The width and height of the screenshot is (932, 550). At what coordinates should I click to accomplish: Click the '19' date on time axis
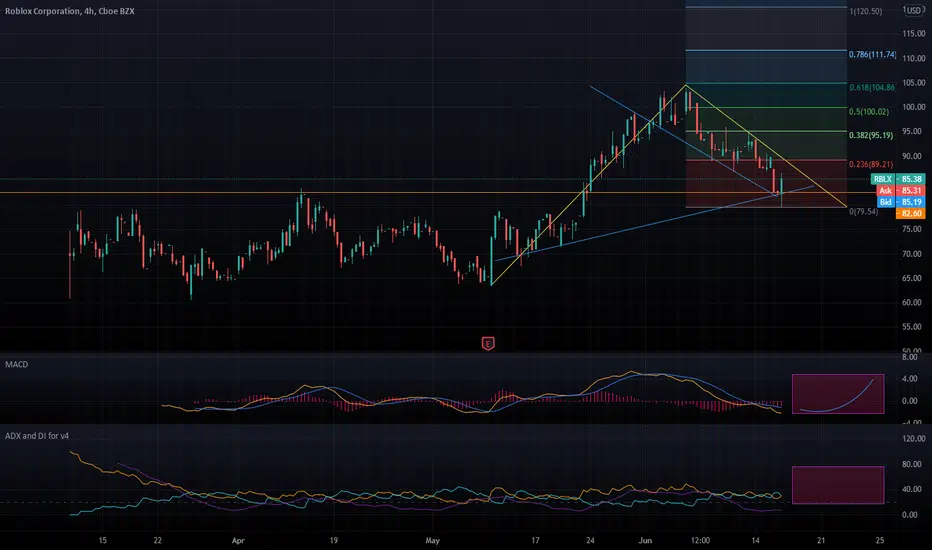333,540
